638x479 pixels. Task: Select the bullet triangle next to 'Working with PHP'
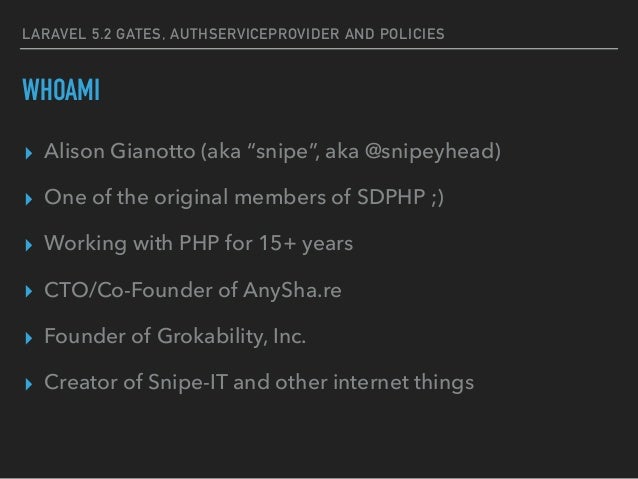pyautogui.click(x=28, y=245)
